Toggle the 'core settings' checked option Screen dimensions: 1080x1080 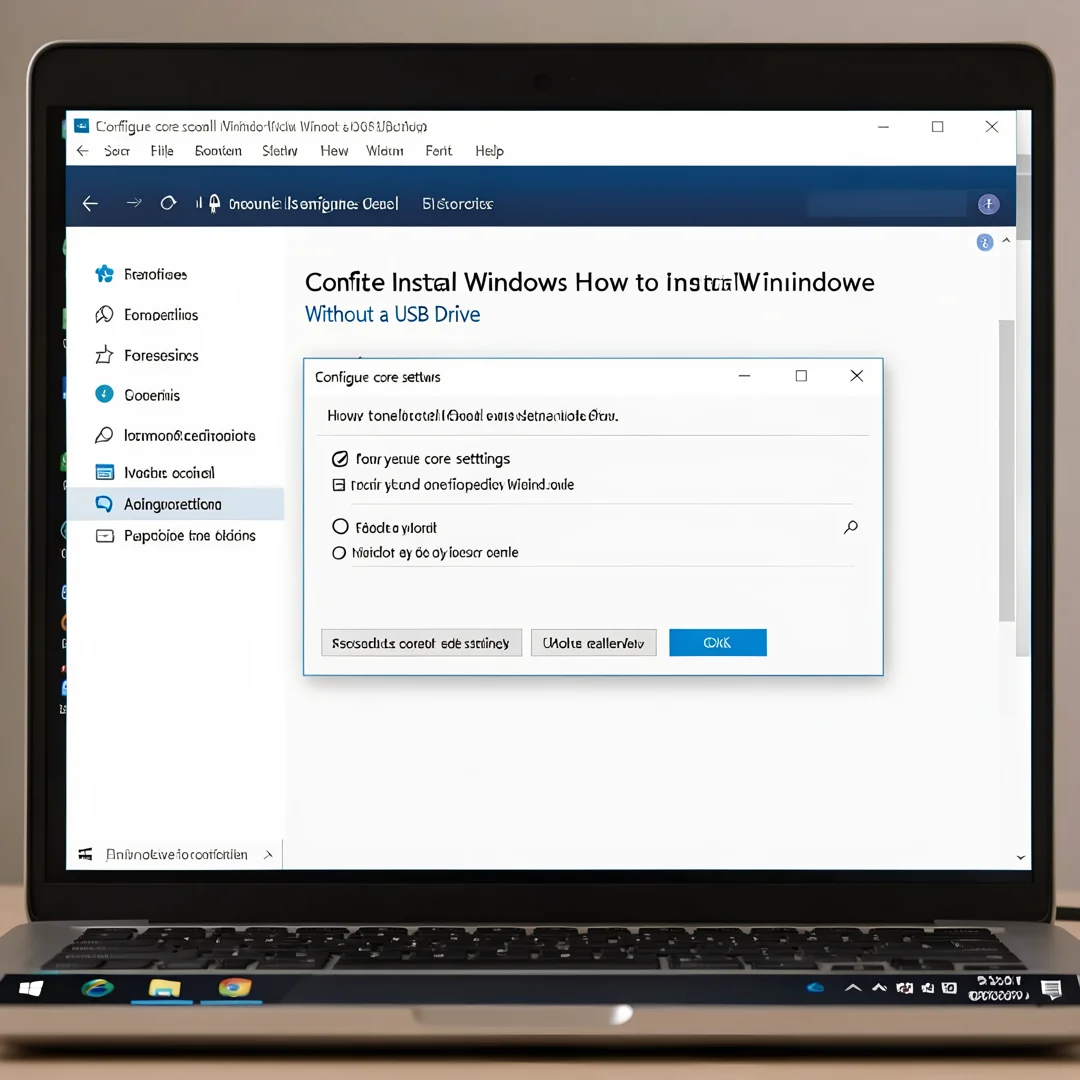[x=340, y=459]
